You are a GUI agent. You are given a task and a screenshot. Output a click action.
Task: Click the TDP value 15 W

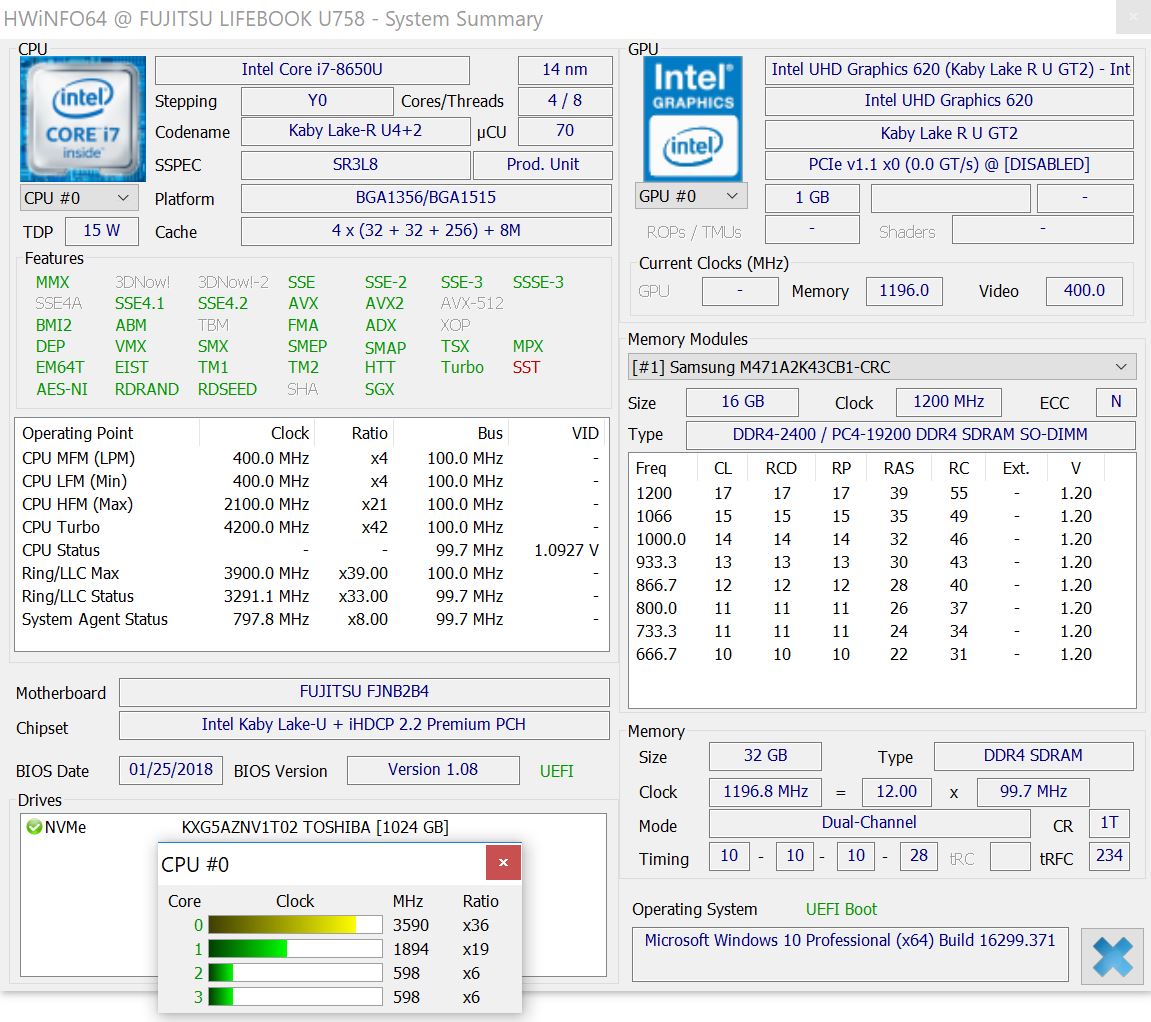pos(101,231)
